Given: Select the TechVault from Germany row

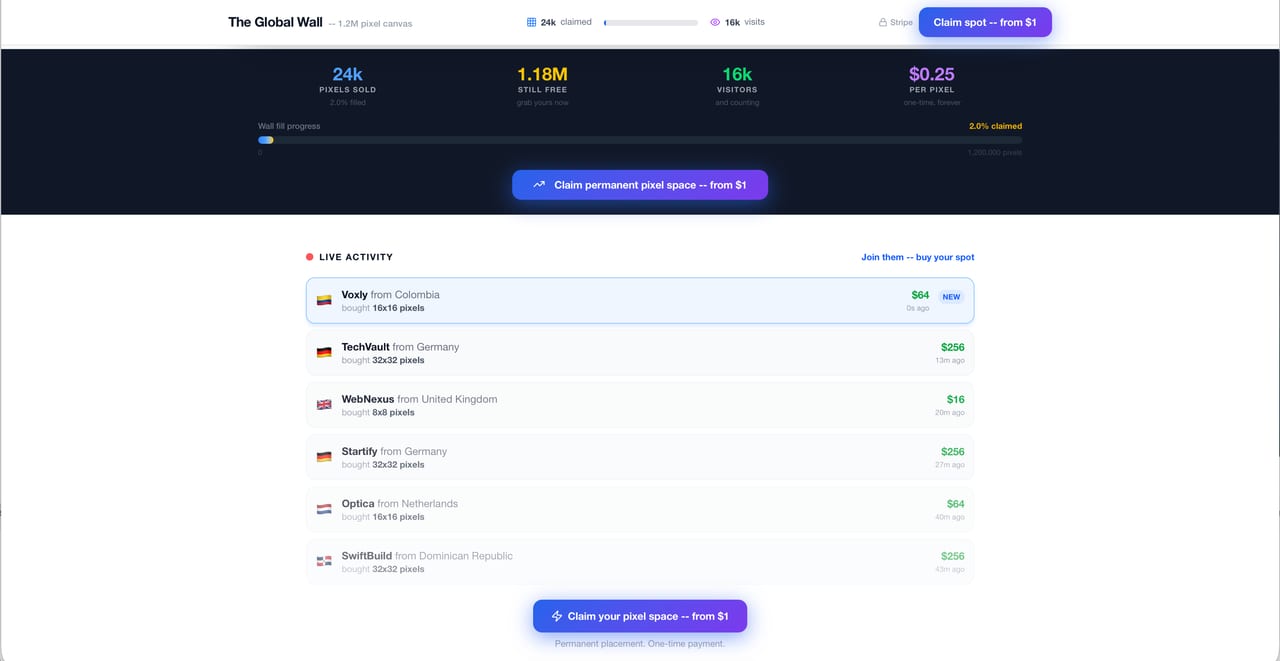Looking at the screenshot, I should point(640,352).
